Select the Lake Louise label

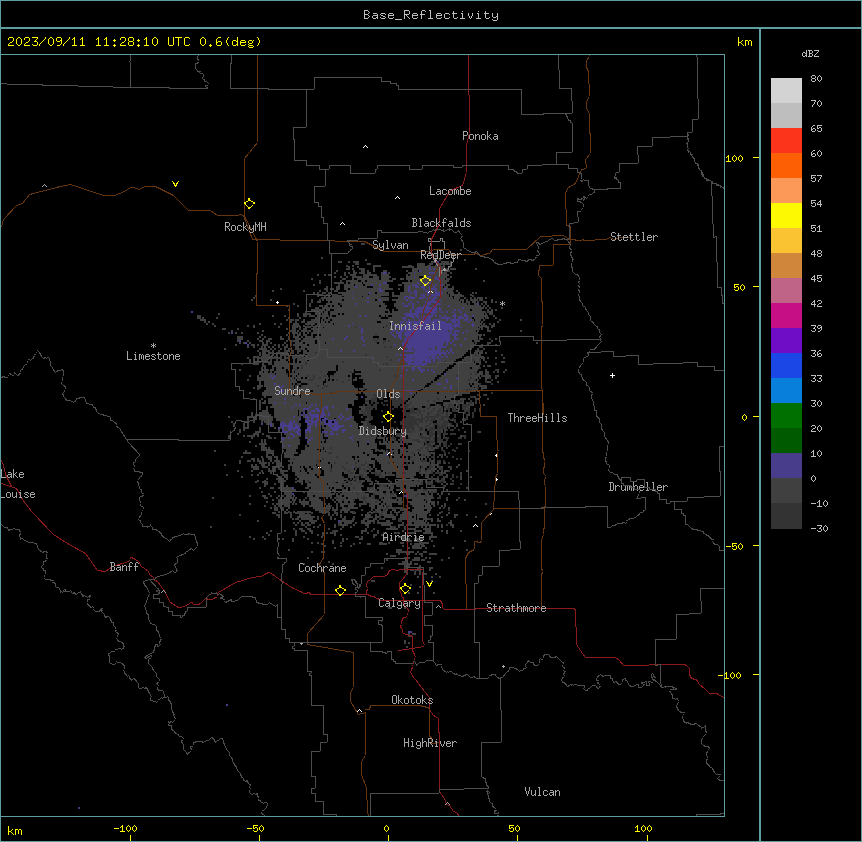click(18, 484)
